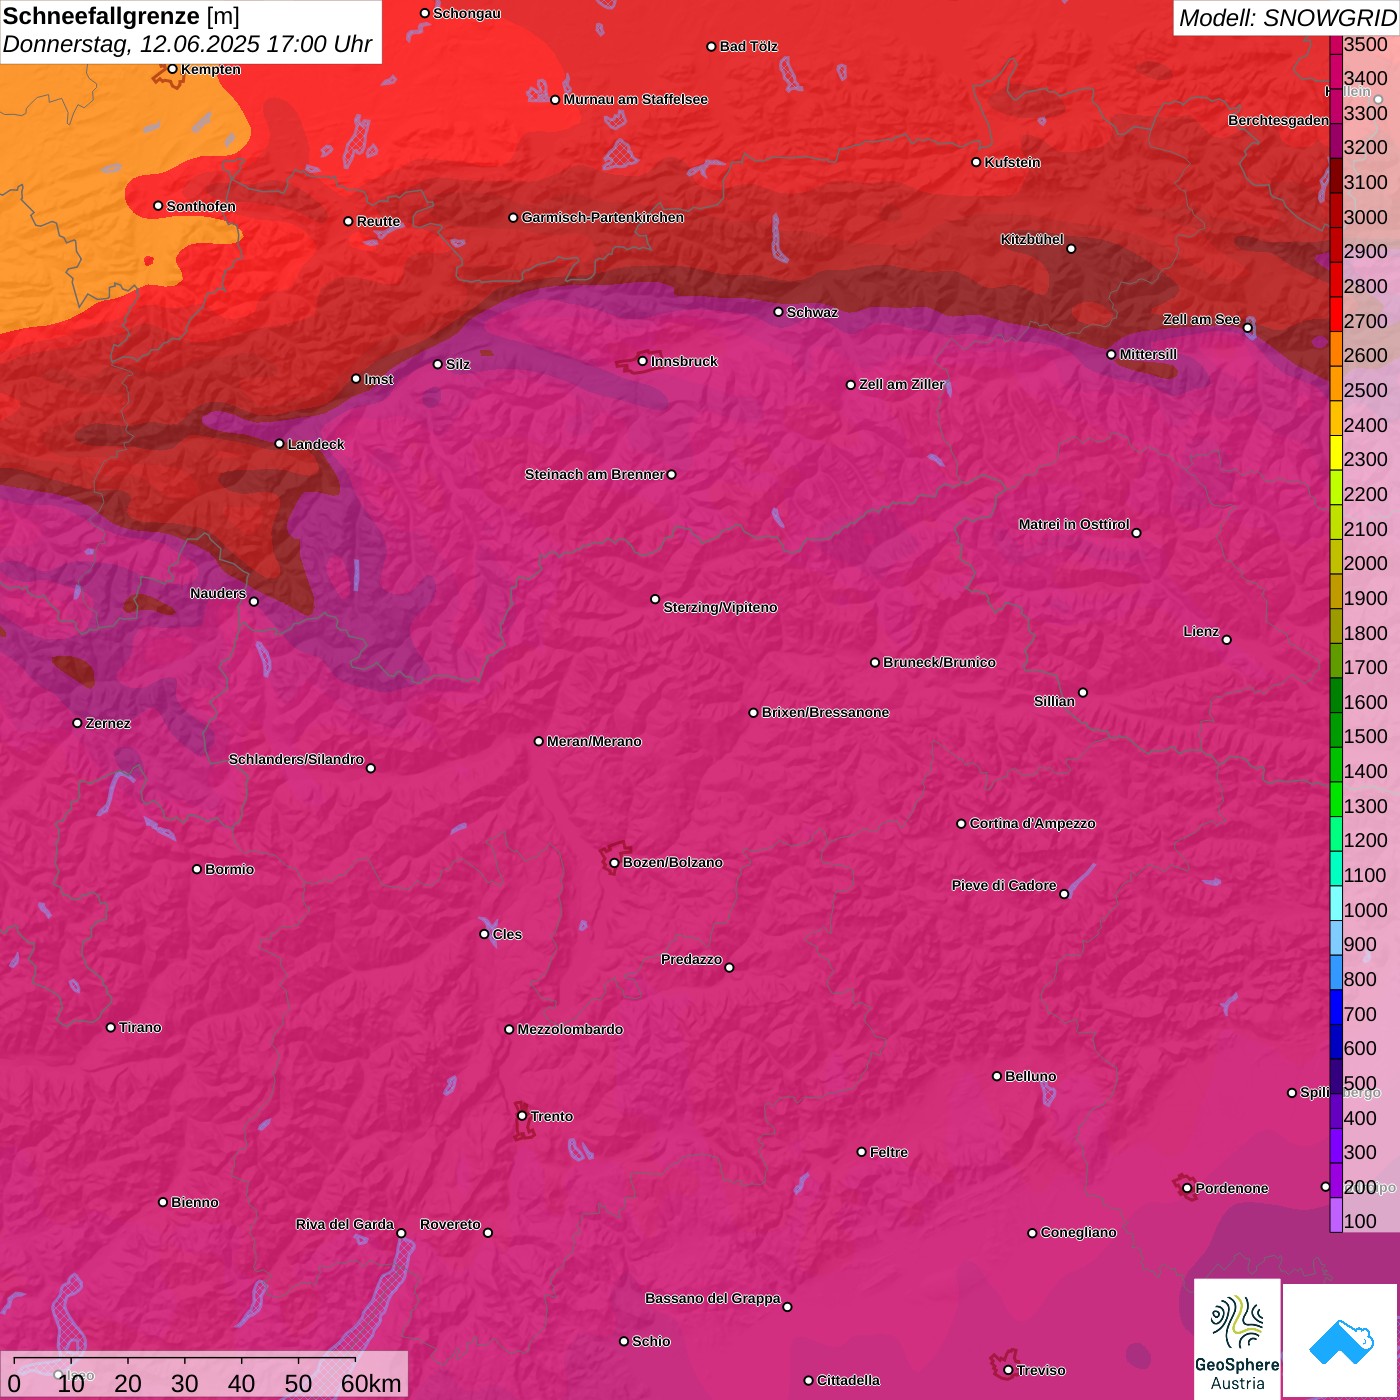1400x1400 pixels.
Task: Click the Kitzbühel location dot
Action: coord(1071,248)
